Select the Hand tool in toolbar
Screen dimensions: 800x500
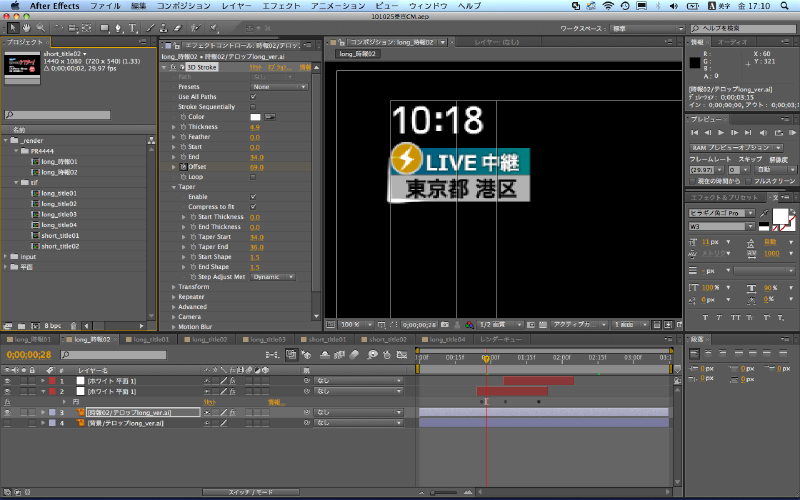click(x=28, y=28)
